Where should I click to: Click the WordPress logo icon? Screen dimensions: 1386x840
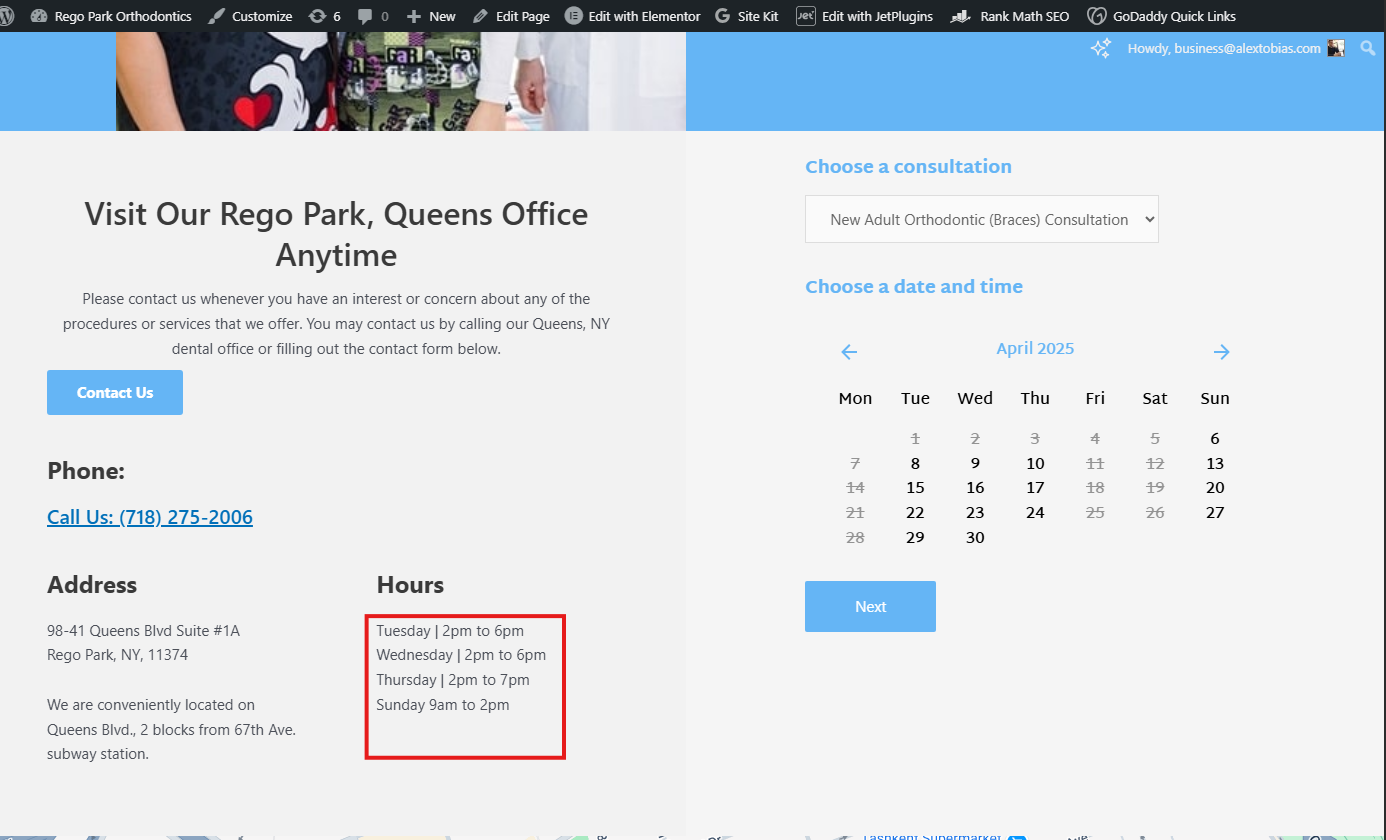(6, 16)
